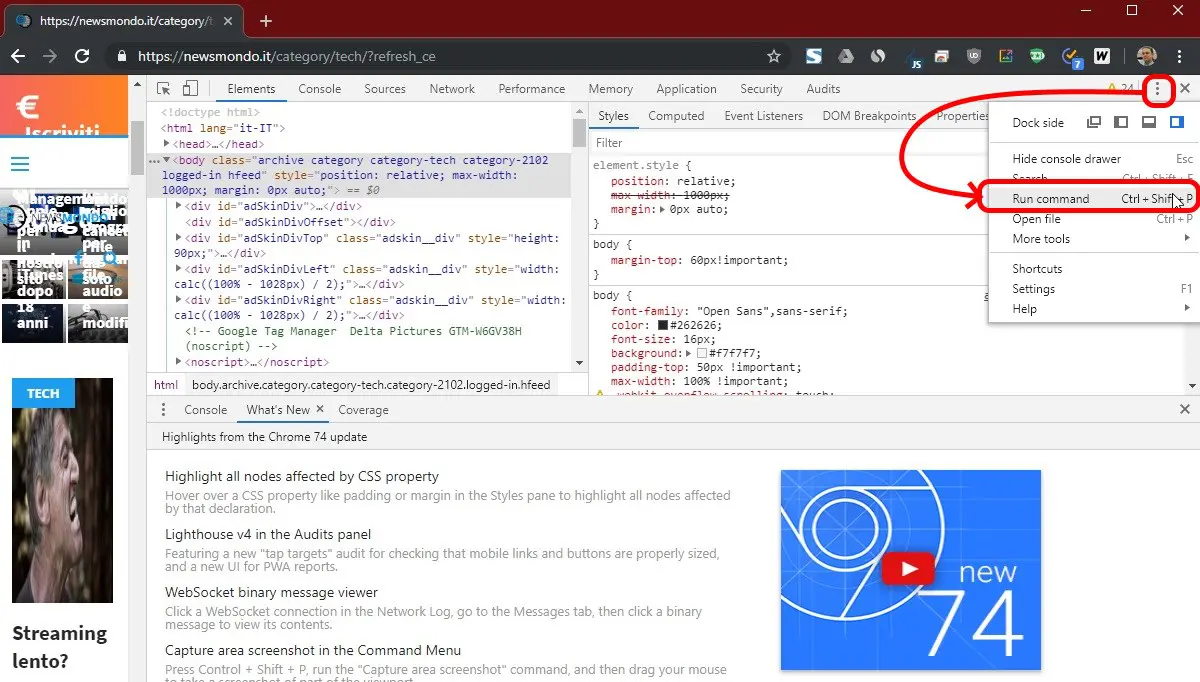The image size is (1200, 682).
Task: Open a new browser tab with plus
Action: tap(265, 21)
